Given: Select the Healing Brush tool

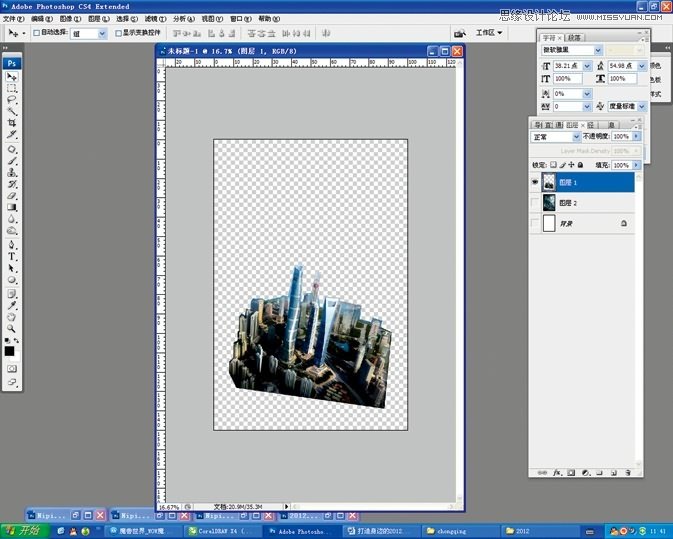Looking at the screenshot, I should pyautogui.click(x=12, y=149).
